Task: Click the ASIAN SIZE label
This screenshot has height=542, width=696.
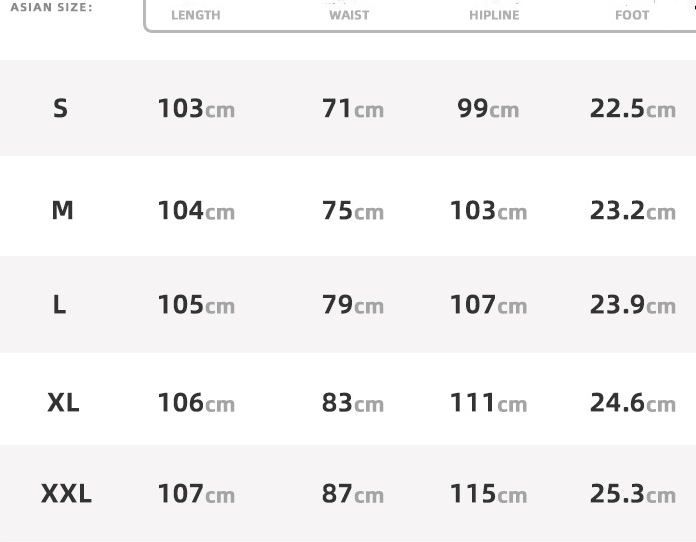Action: [x=51, y=7]
